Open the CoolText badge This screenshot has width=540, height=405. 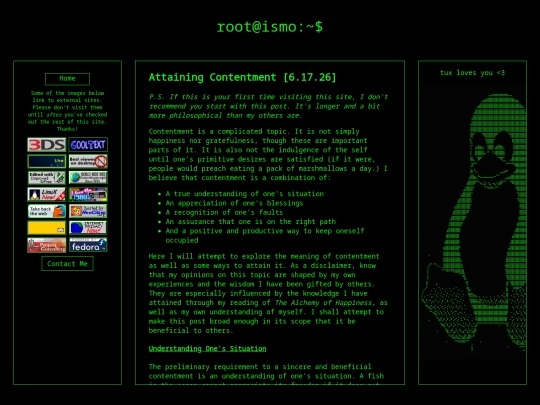pyautogui.click(x=88, y=145)
